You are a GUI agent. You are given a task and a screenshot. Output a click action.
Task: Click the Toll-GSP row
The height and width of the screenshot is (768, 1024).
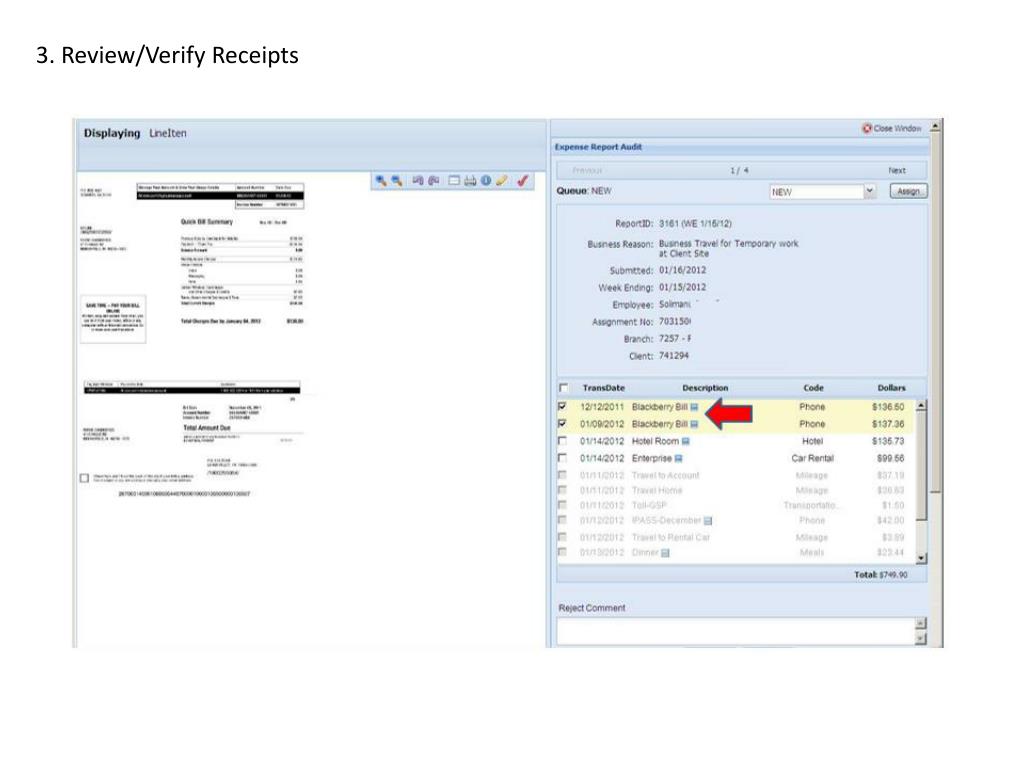[x=736, y=505]
